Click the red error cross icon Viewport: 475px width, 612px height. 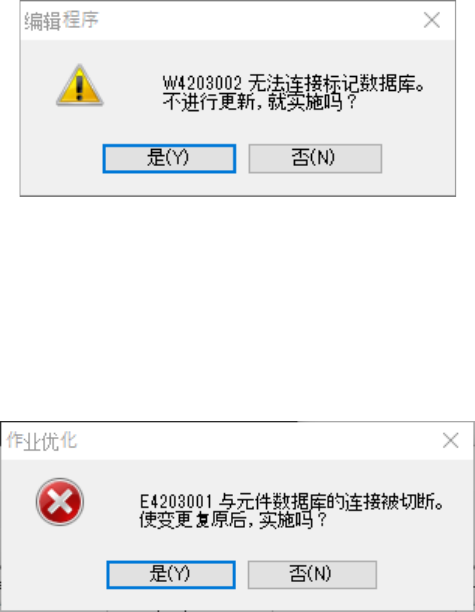click(60, 502)
